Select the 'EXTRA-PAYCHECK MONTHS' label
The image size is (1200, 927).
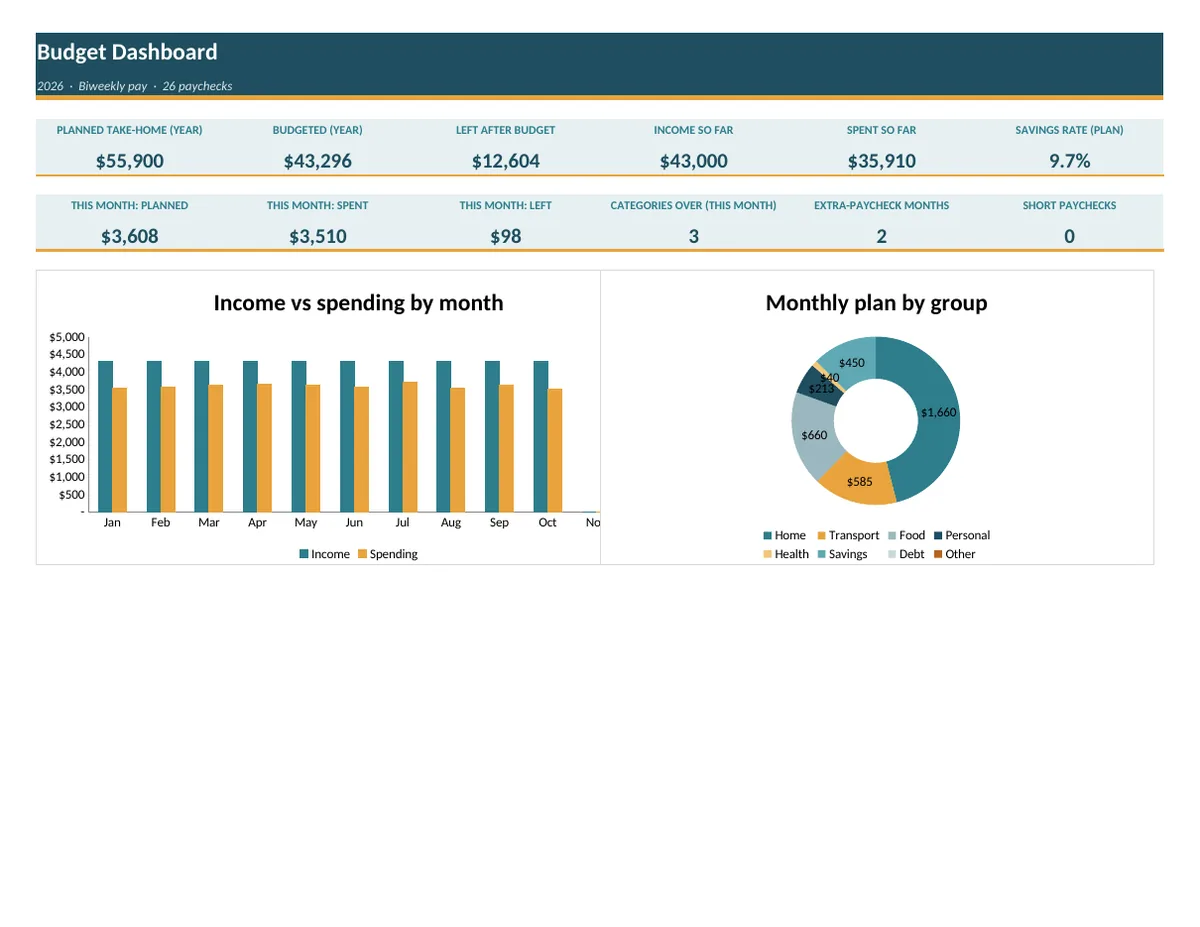(881, 205)
